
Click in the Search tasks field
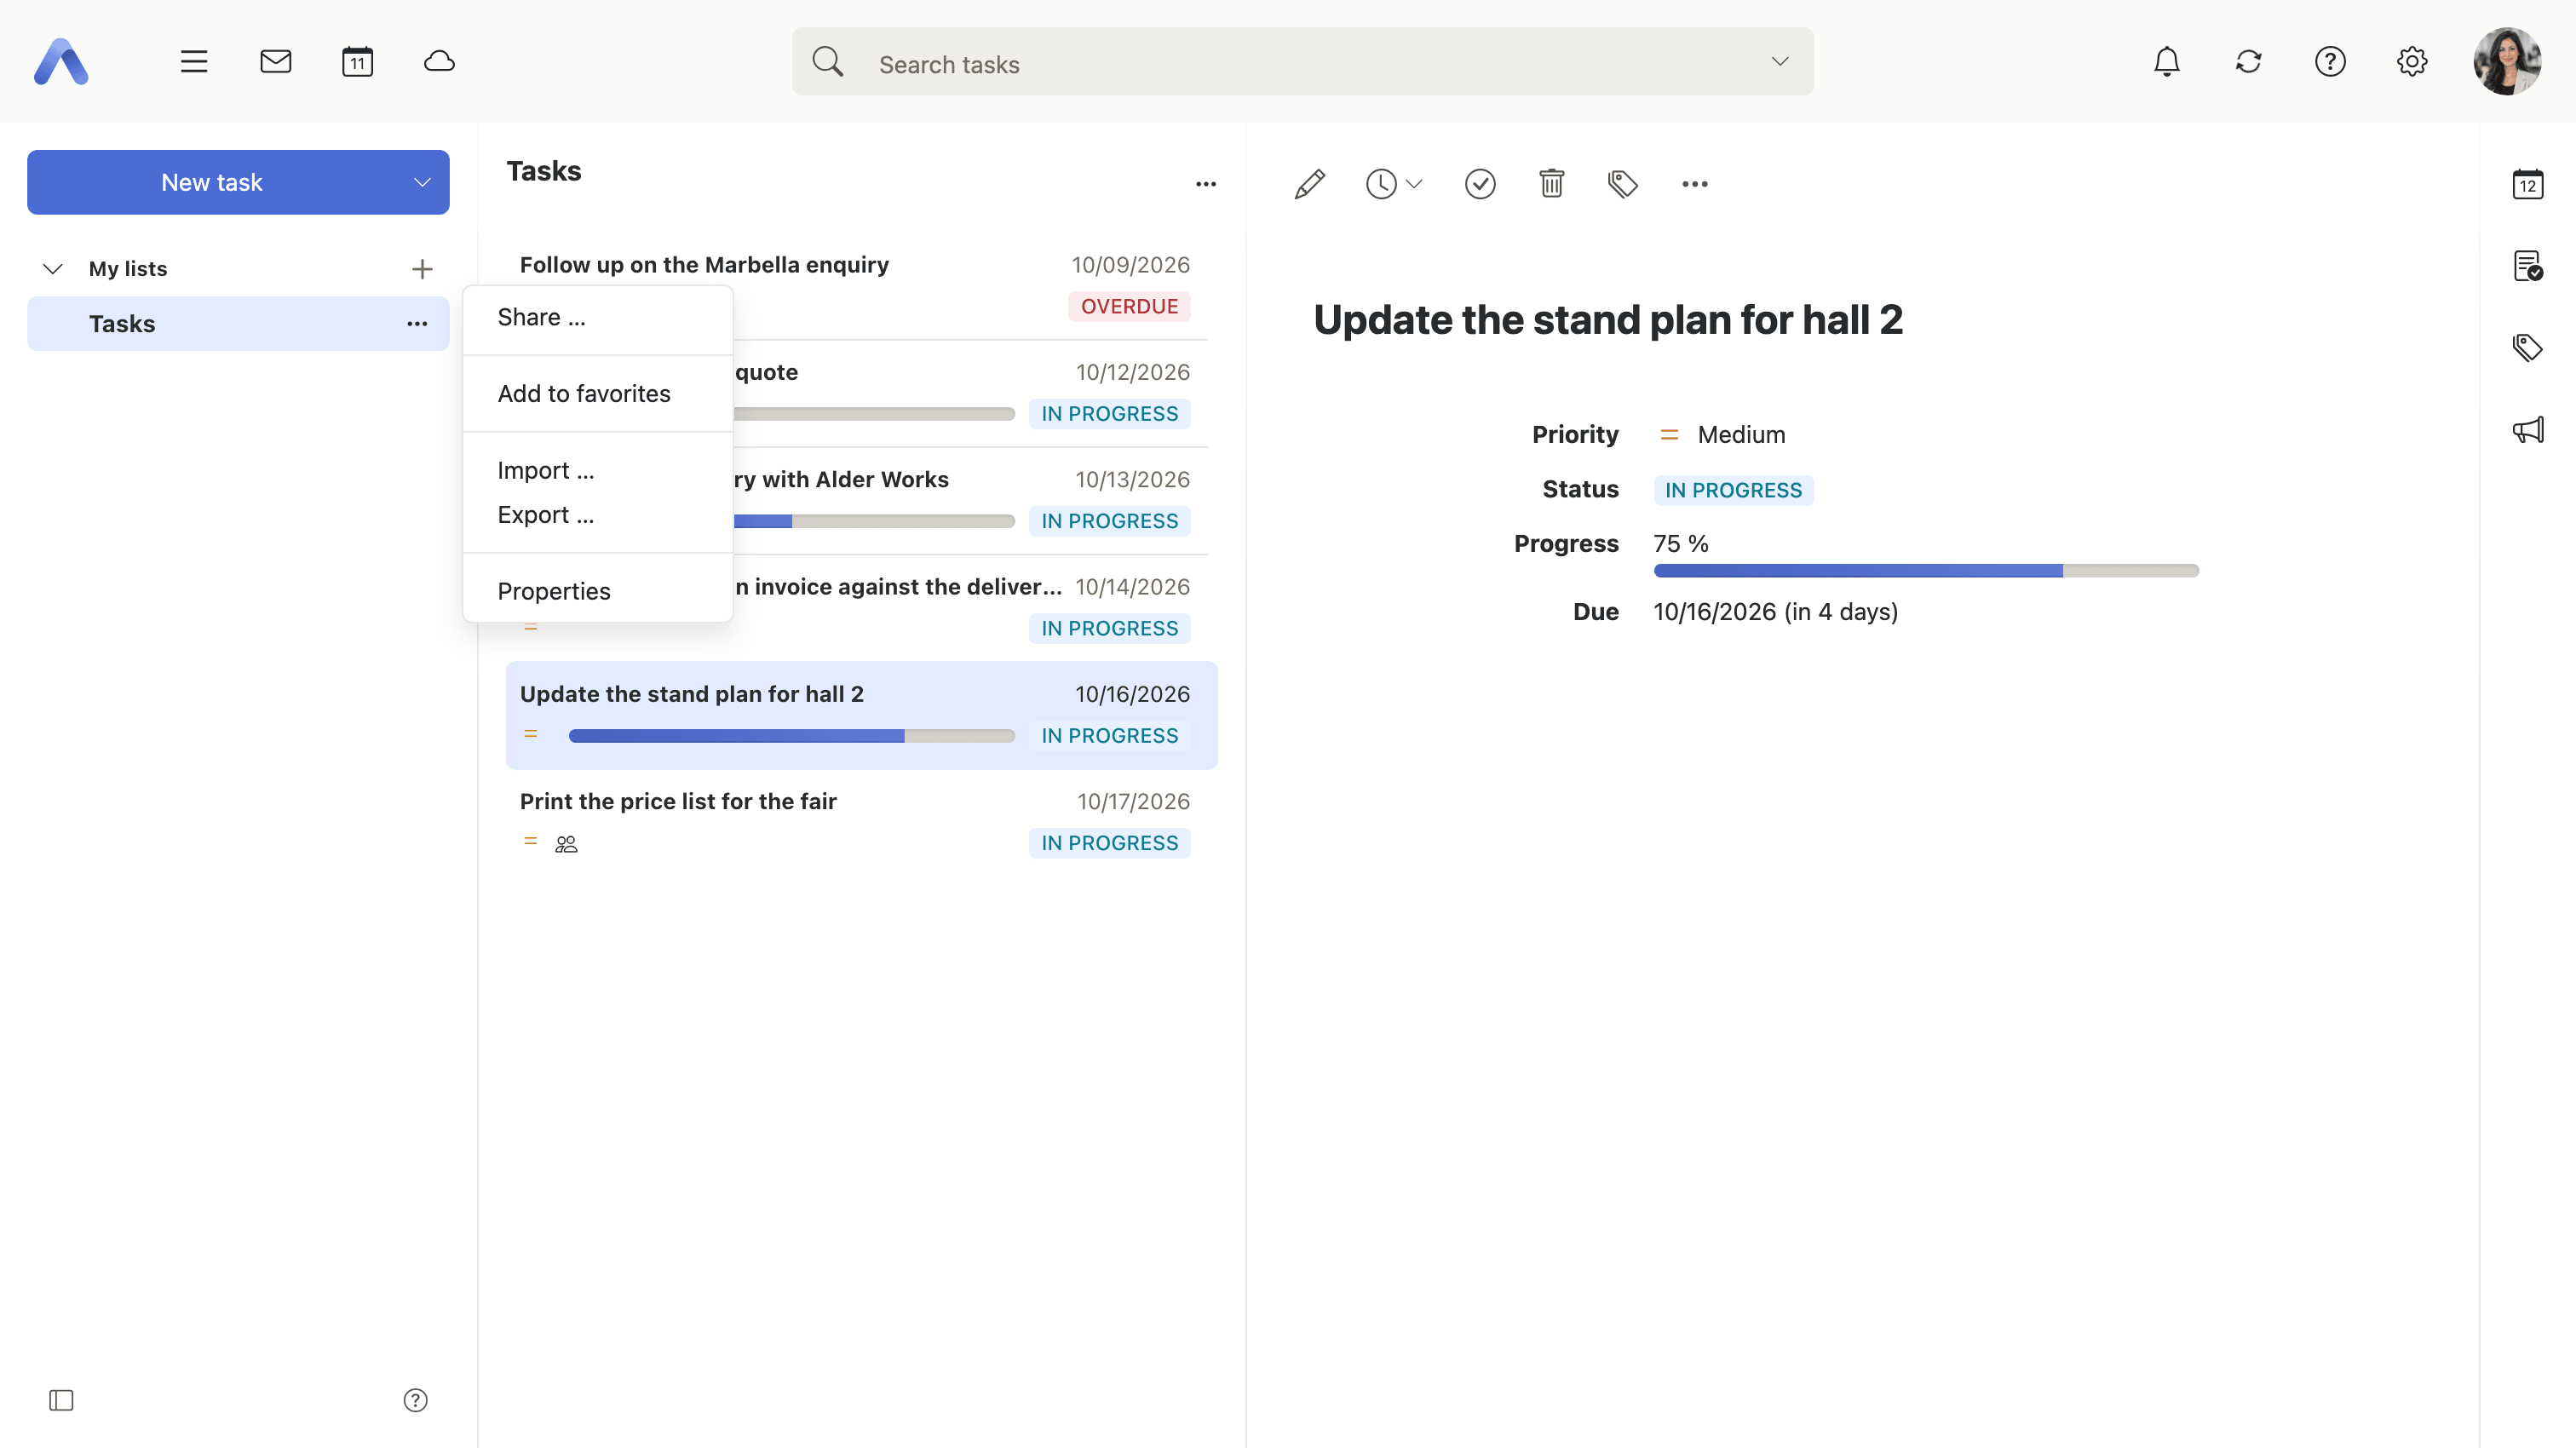[x=1303, y=62]
